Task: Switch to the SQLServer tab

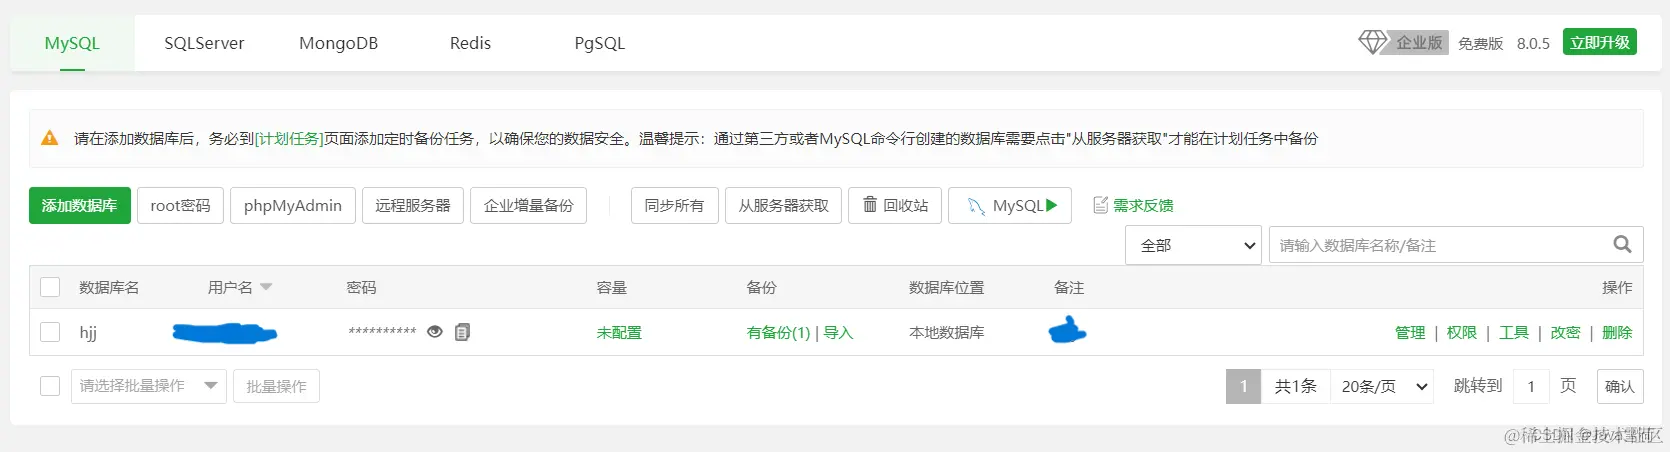Action: pyautogui.click(x=204, y=43)
